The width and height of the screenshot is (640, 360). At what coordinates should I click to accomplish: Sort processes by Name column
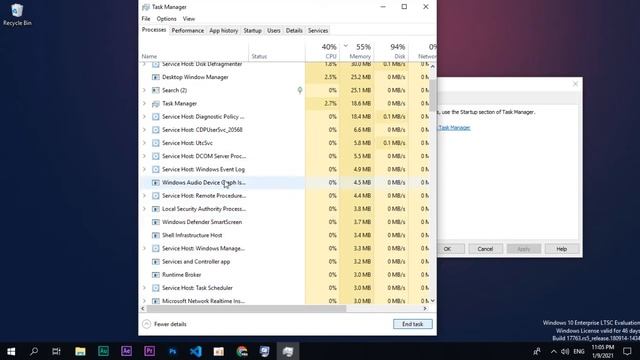(x=194, y=51)
